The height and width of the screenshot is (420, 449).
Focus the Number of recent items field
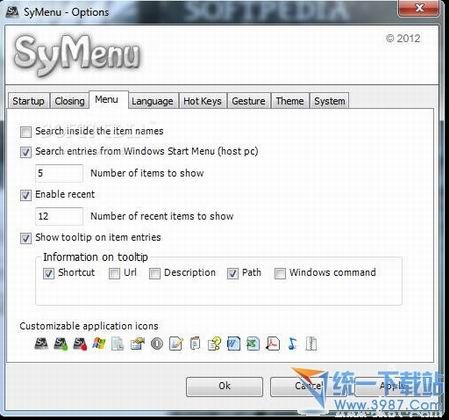[59, 216]
